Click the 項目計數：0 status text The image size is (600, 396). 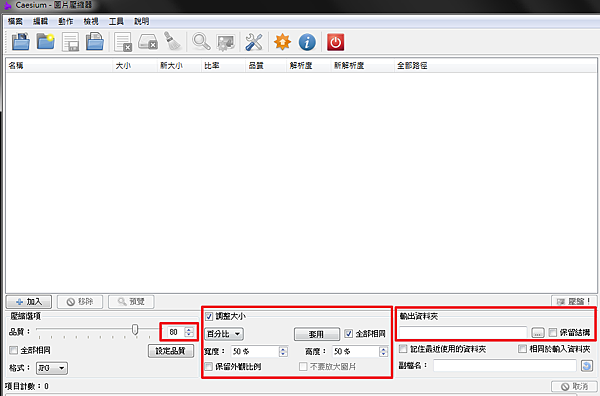(28, 386)
